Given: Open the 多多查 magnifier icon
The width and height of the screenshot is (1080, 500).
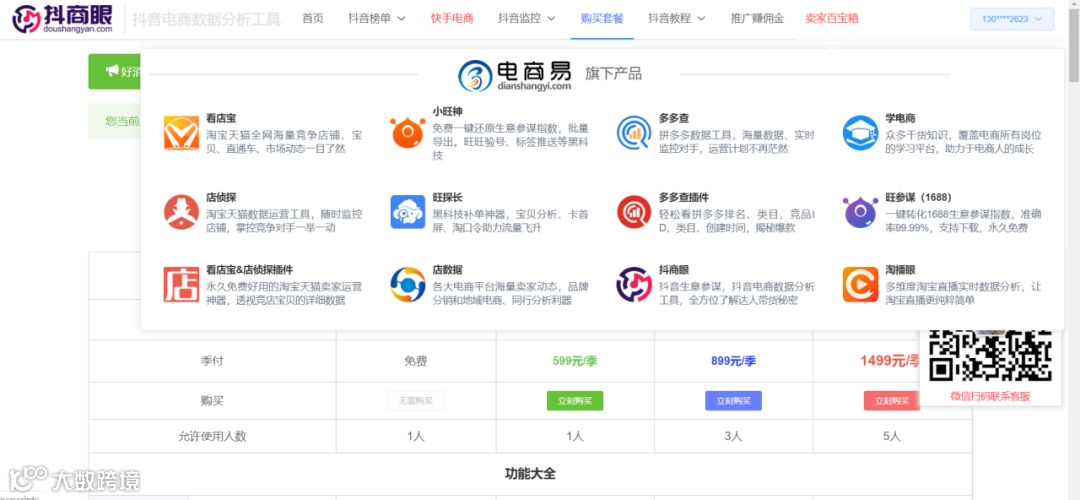Looking at the screenshot, I should (x=634, y=133).
